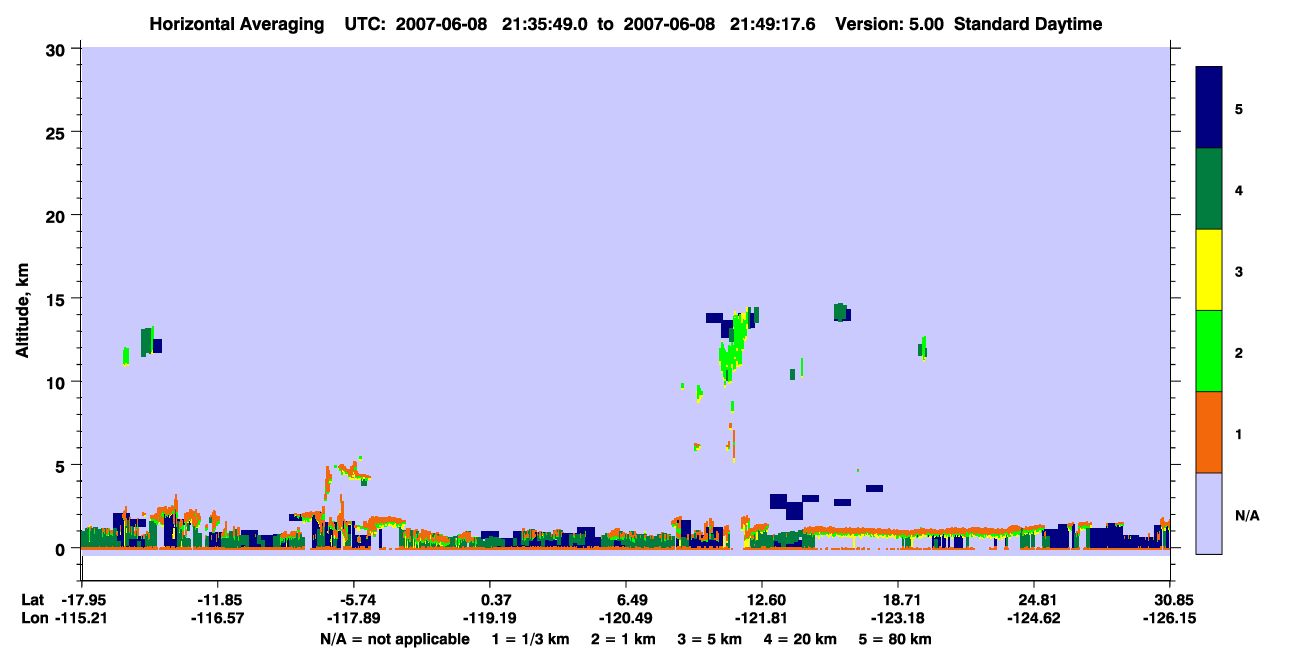Click the 'Lon' row label

pyautogui.click(x=33, y=619)
